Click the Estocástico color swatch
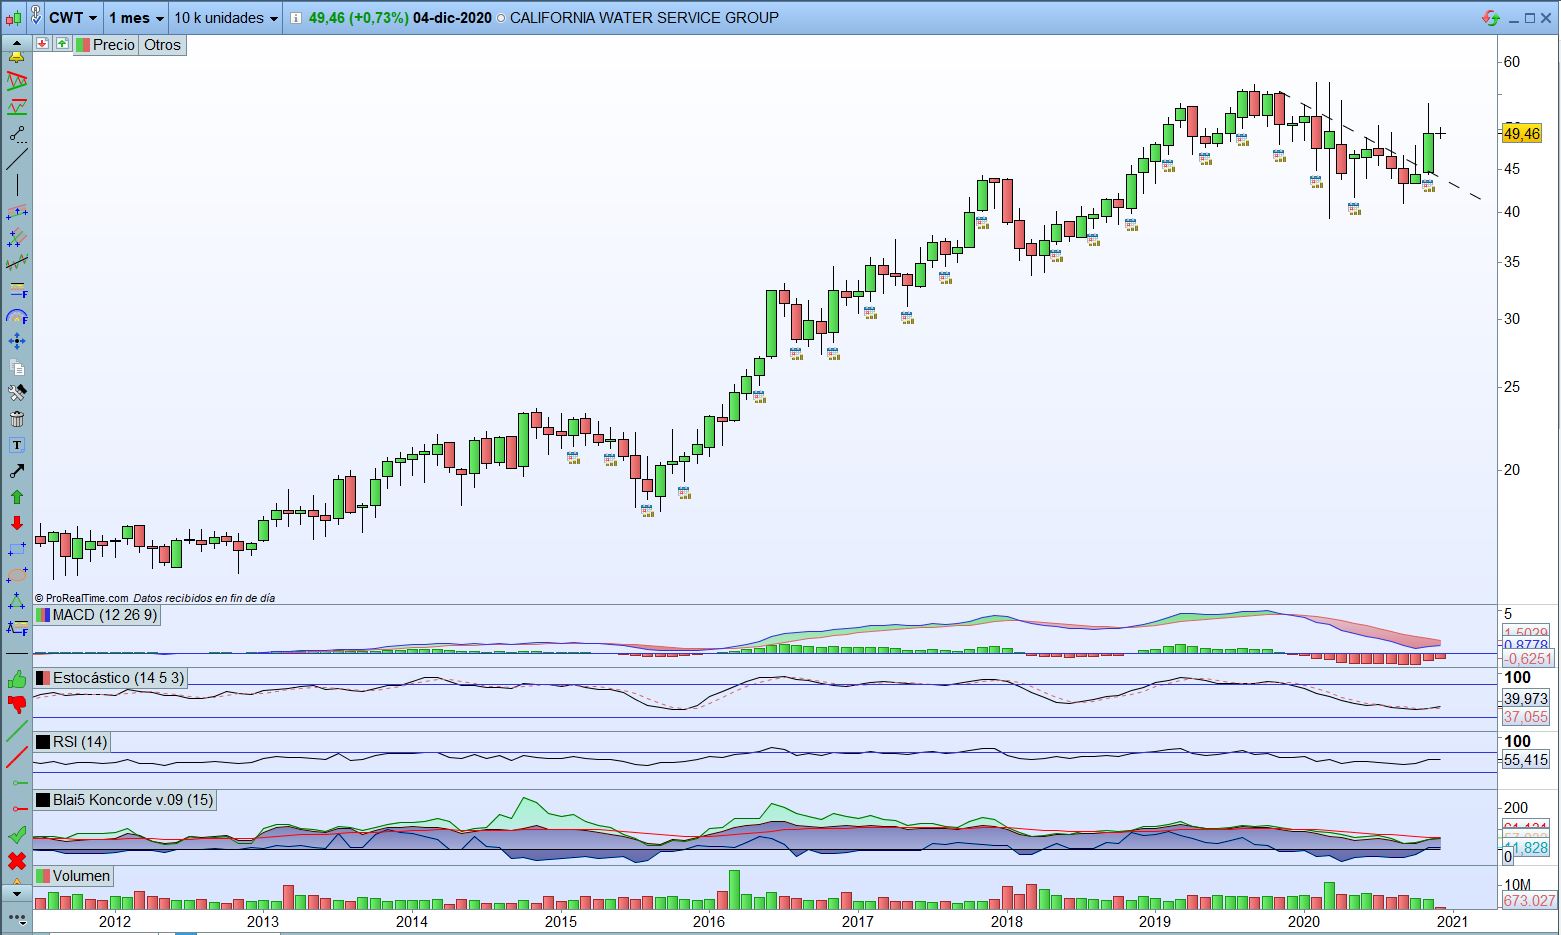Screen dimensions: 1561x935 point(43,678)
